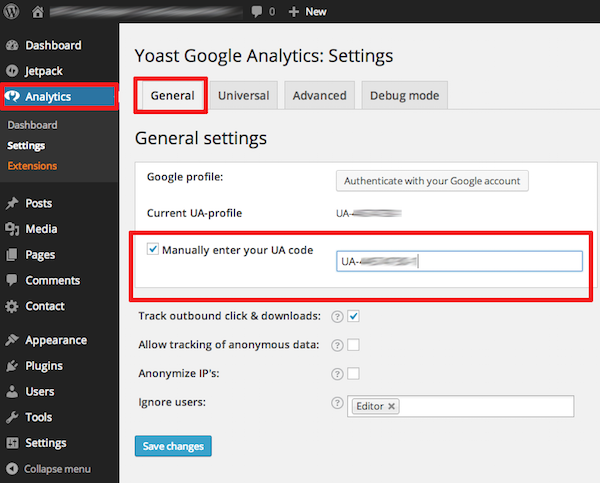Click the Collapse menu arrow icon
600x483 pixels.
[12, 469]
